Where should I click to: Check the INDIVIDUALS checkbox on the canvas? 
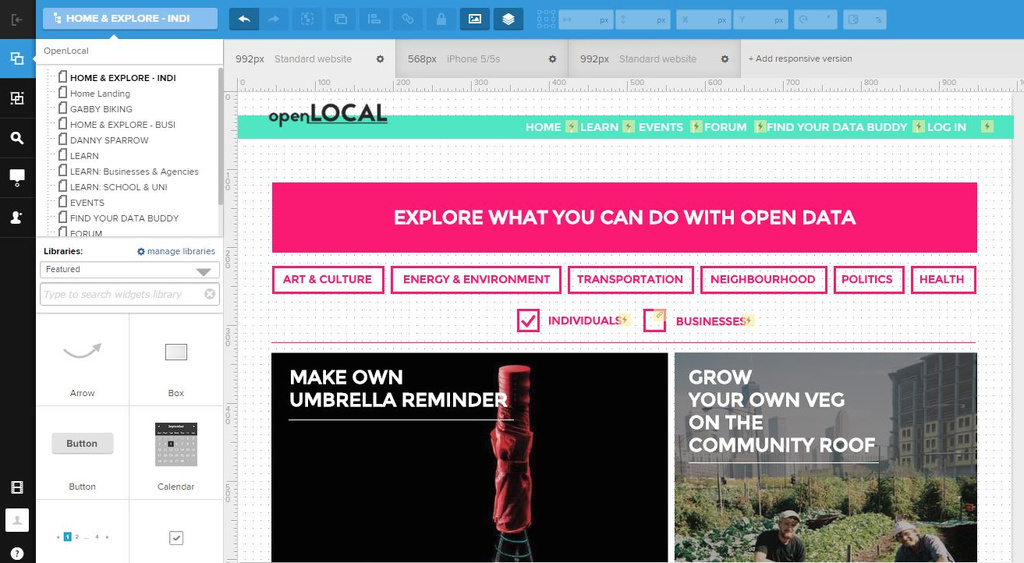tap(528, 321)
